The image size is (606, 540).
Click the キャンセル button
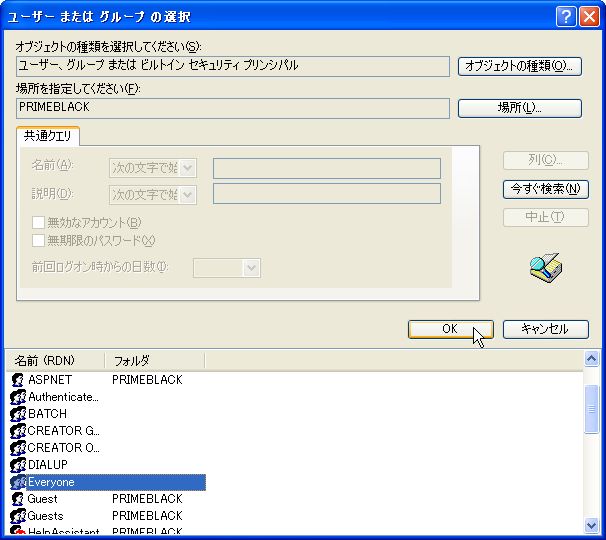coord(546,329)
